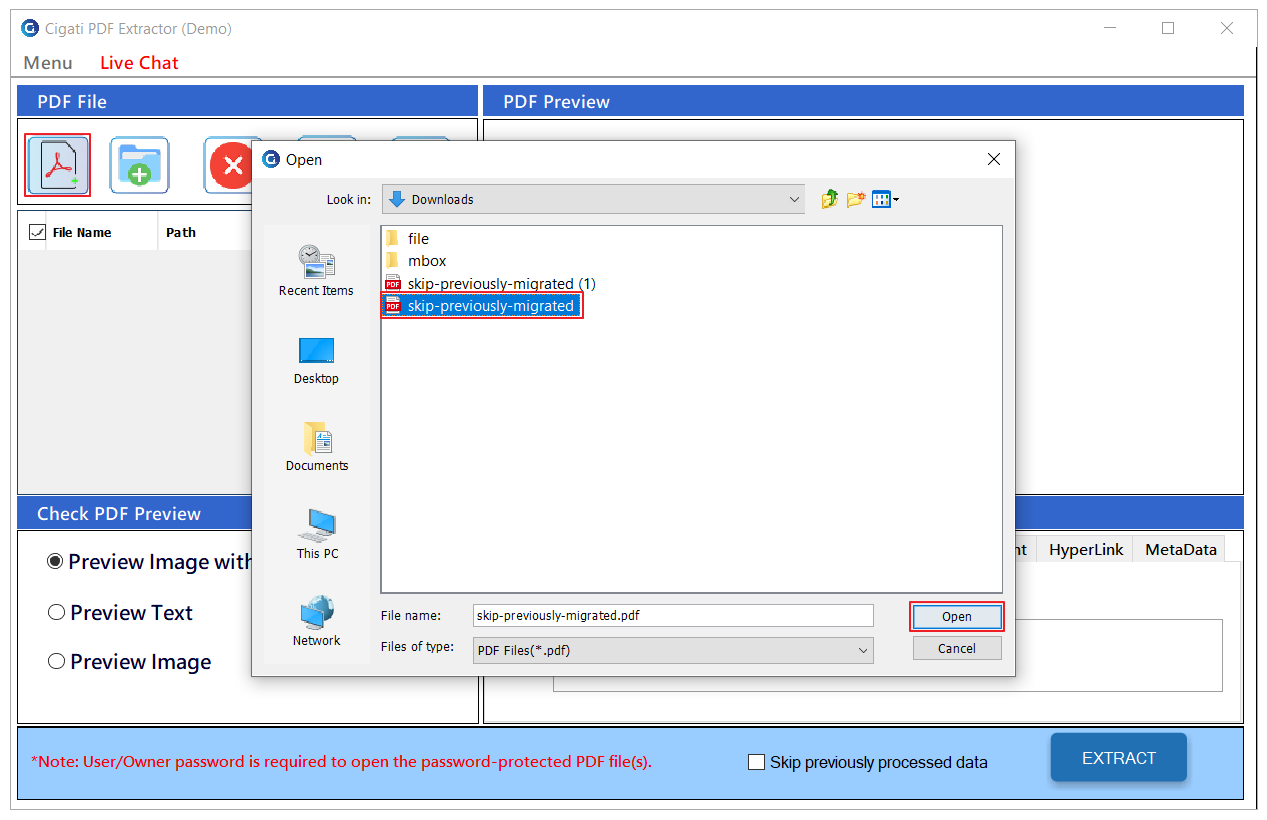Click the Add folder icon
This screenshot has width=1267, height=820.
coord(139,165)
